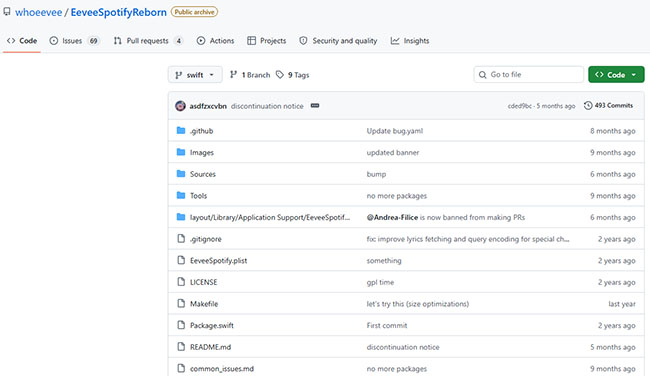Click the asdfzxcvbn avatar image
This screenshot has width=650, height=376.
tap(180, 106)
